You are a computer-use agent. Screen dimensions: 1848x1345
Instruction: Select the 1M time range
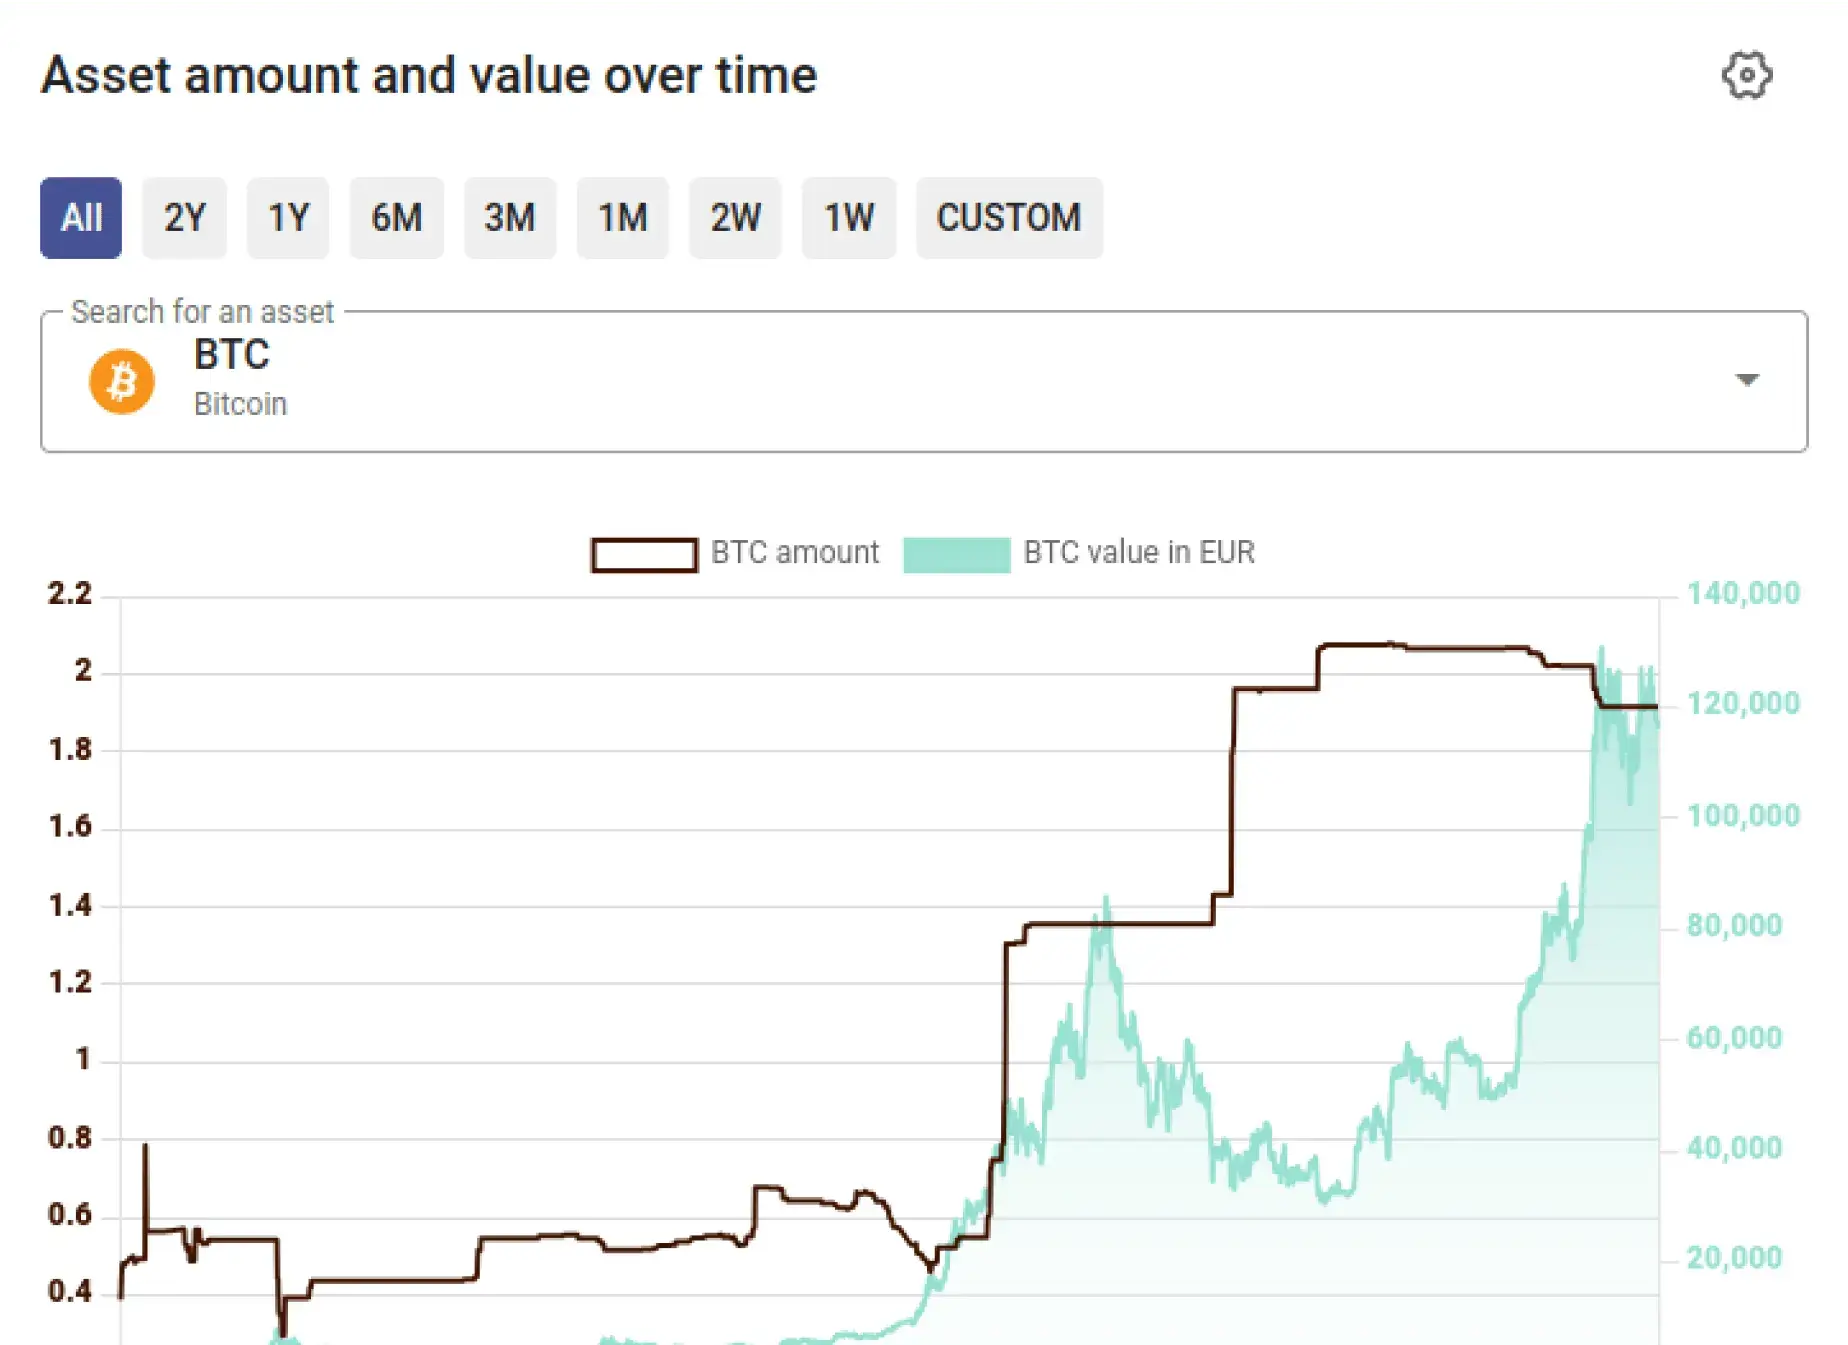coord(623,218)
